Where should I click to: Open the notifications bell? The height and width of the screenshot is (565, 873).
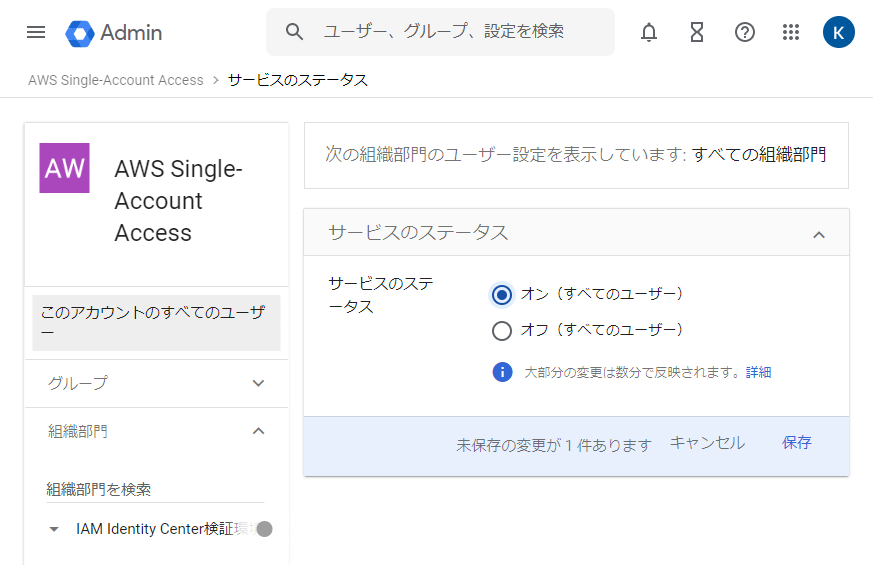[649, 32]
